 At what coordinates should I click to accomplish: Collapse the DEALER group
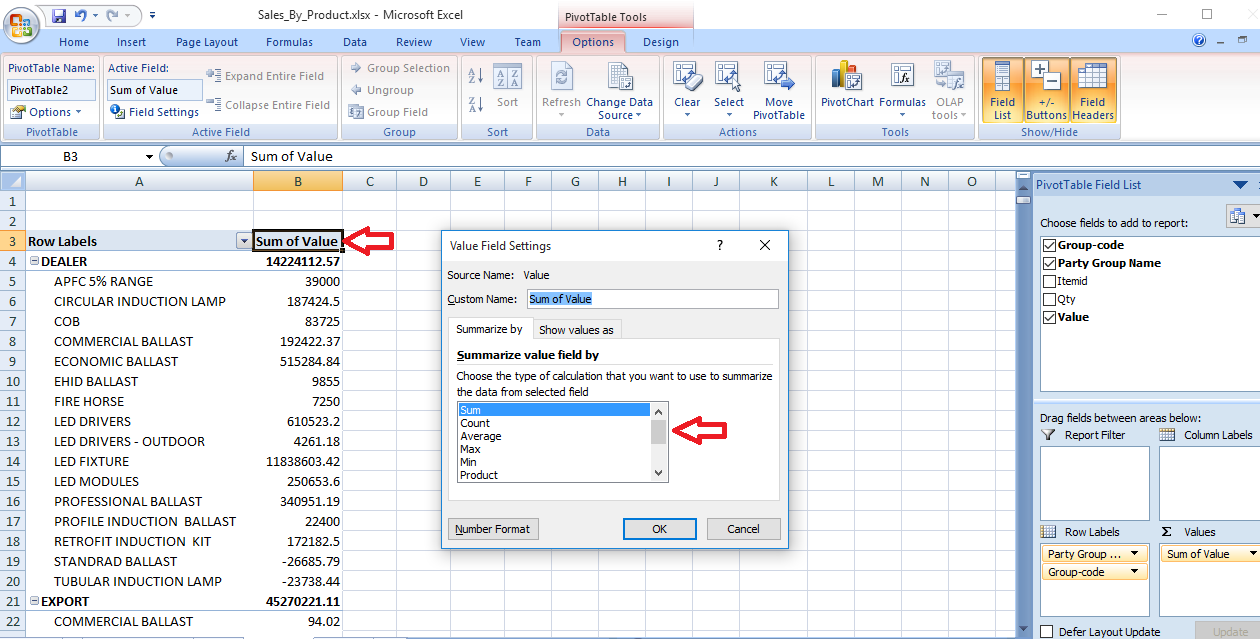(34, 261)
